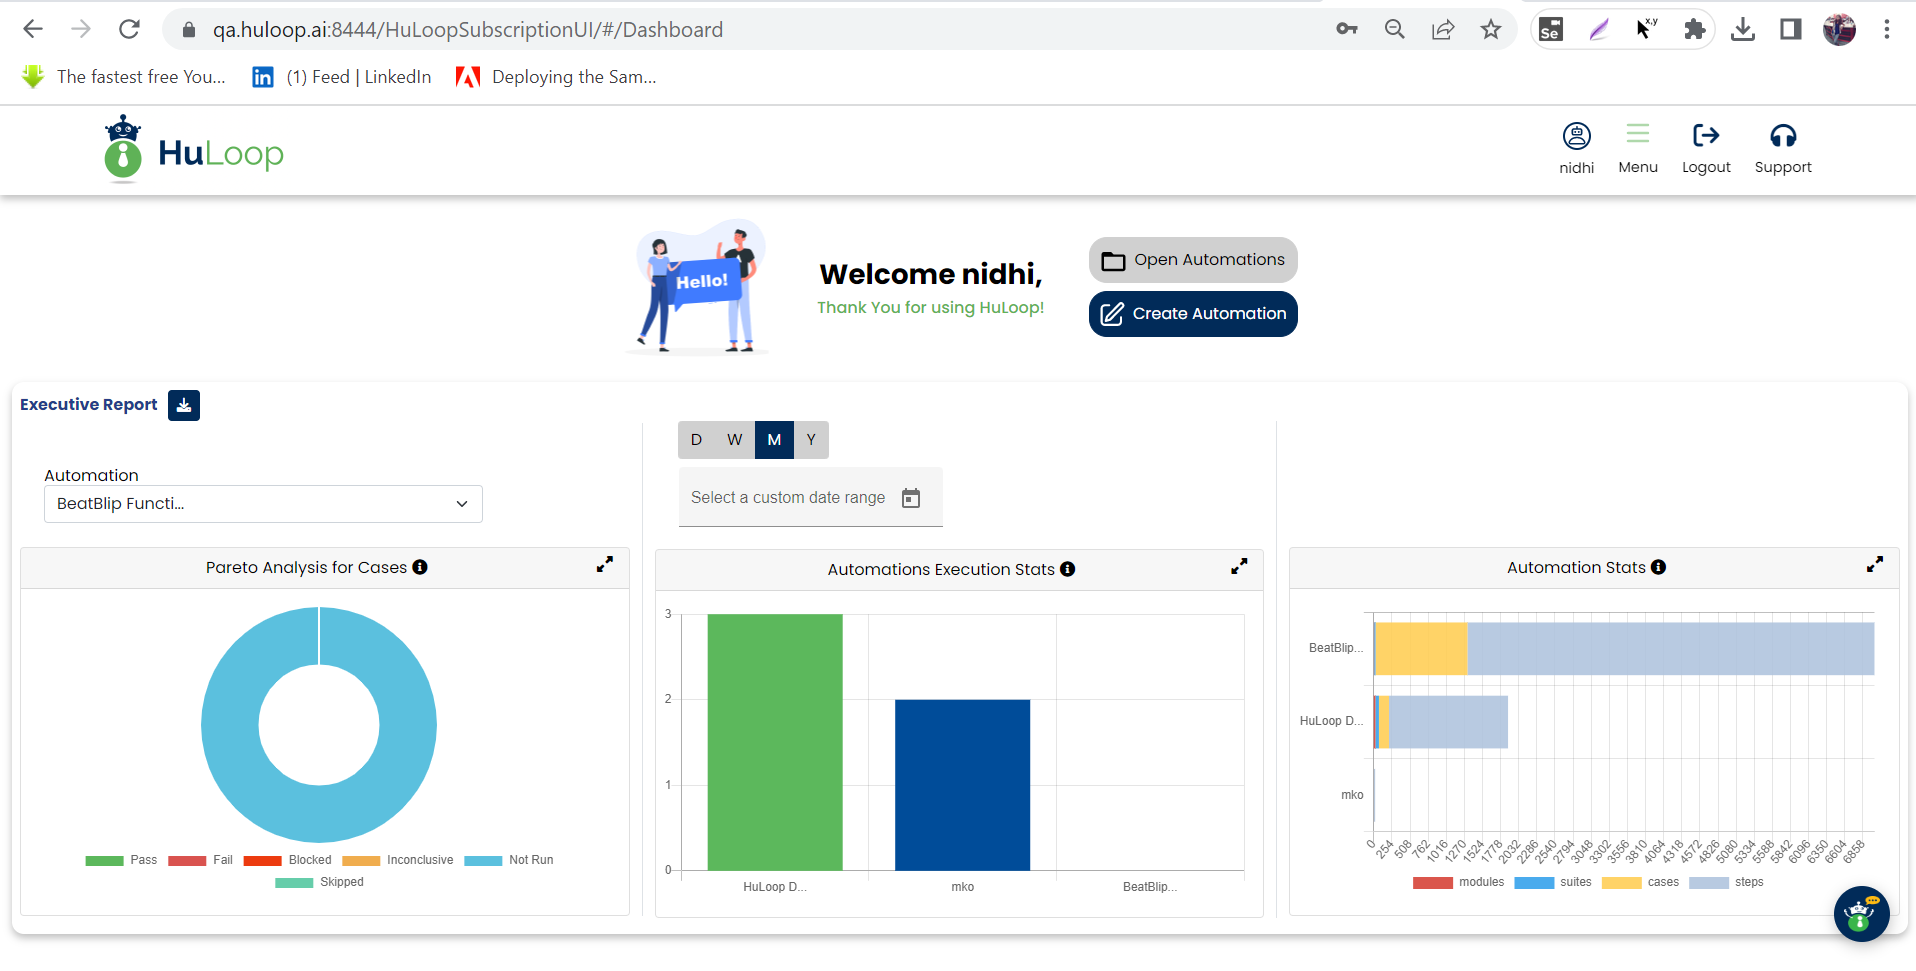Open the chatbot assistant bubble
This screenshot has width=1916, height=971.
1860,913
